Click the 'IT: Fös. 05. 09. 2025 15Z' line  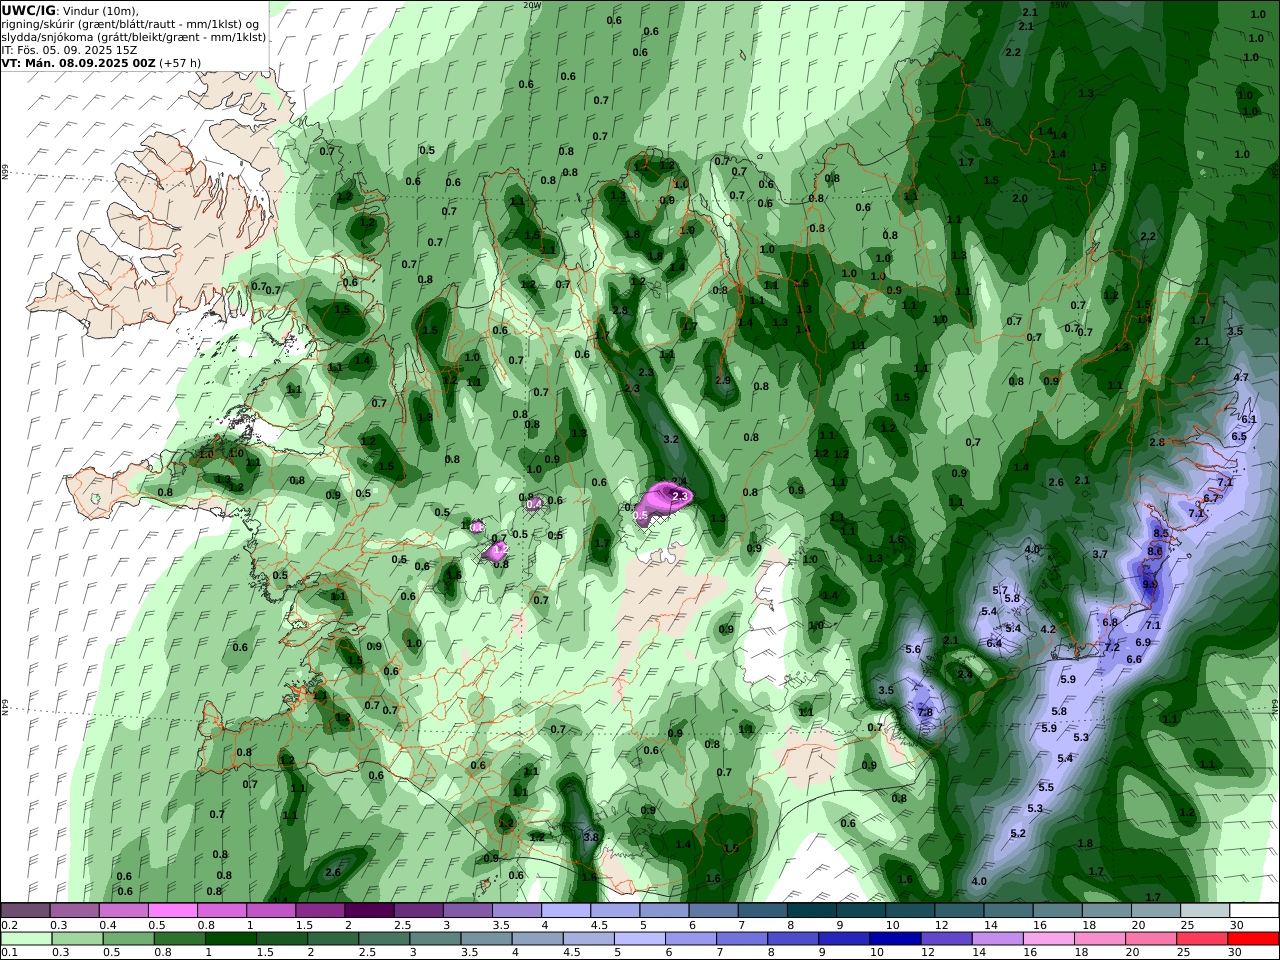[x=69, y=49]
